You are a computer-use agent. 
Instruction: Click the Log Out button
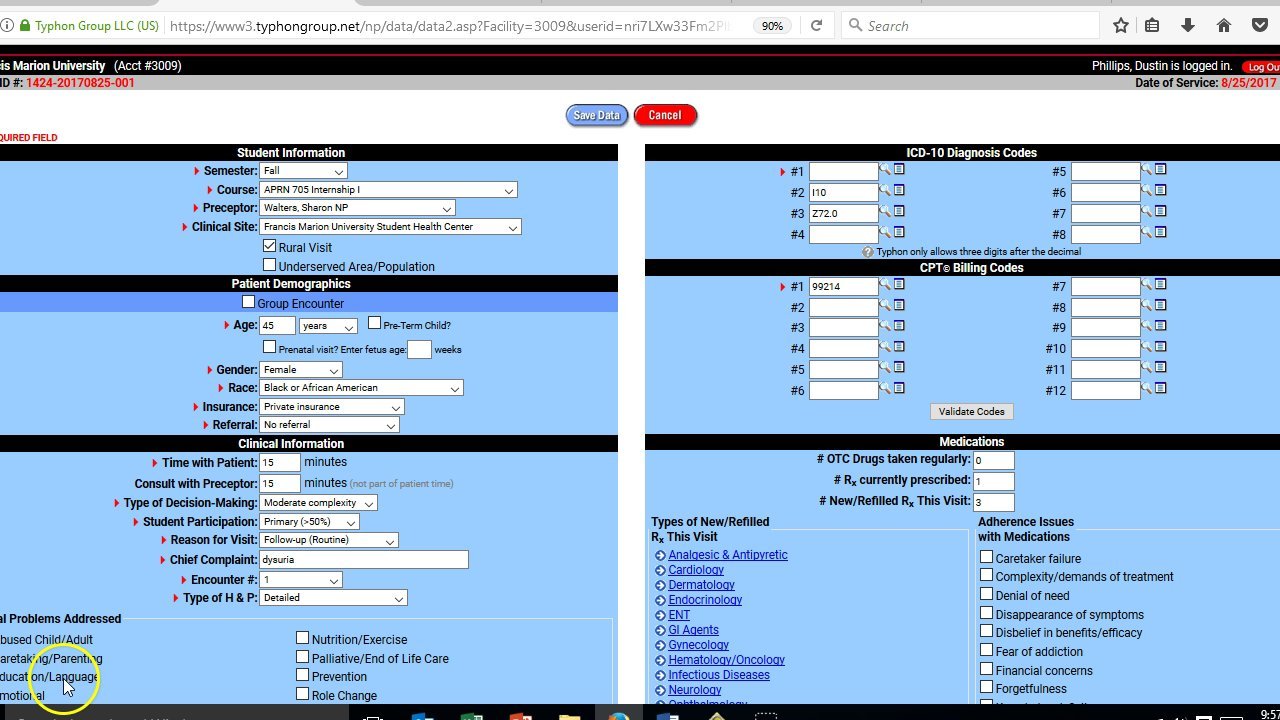click(1262, 67)
